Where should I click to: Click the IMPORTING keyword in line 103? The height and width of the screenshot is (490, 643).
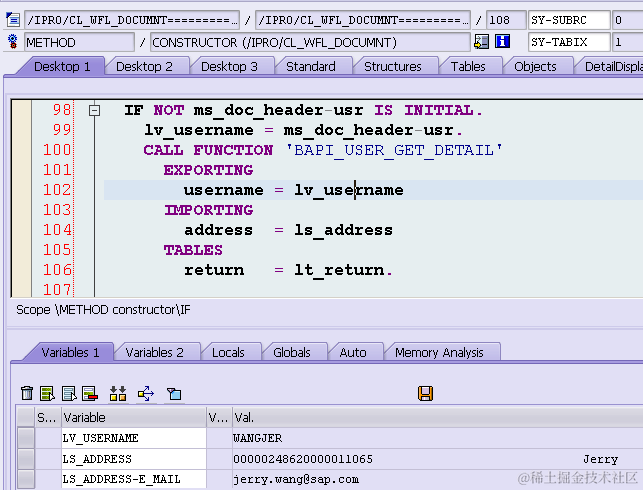pyautogui.click(x=209, y=210)
